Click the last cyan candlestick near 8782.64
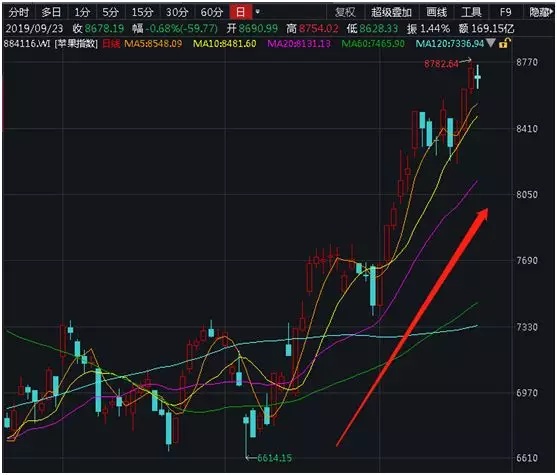This screenshot has width=557, height=475. (478, 77)
